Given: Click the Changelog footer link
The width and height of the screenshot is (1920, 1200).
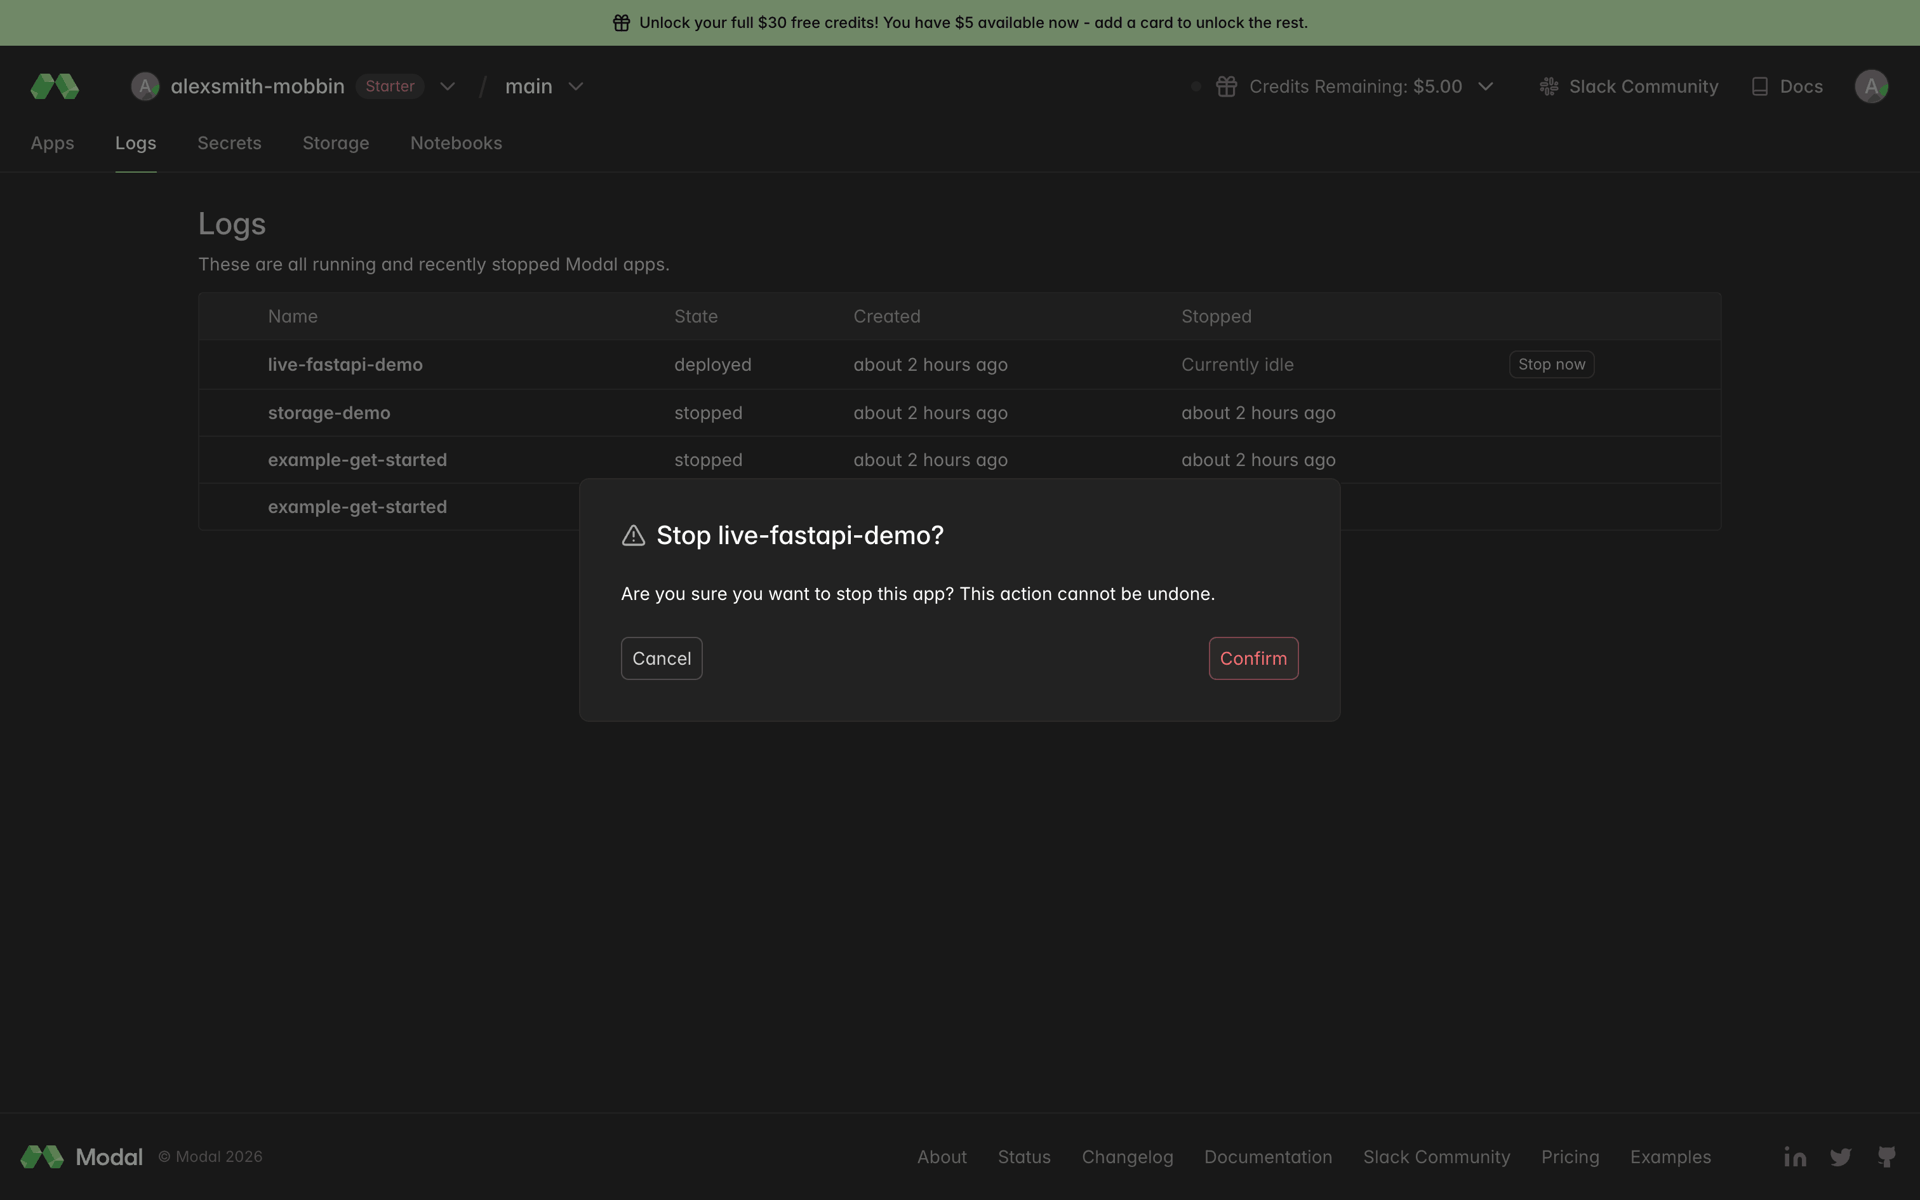Looking at the screenshot, I should coord(1127,1157).
